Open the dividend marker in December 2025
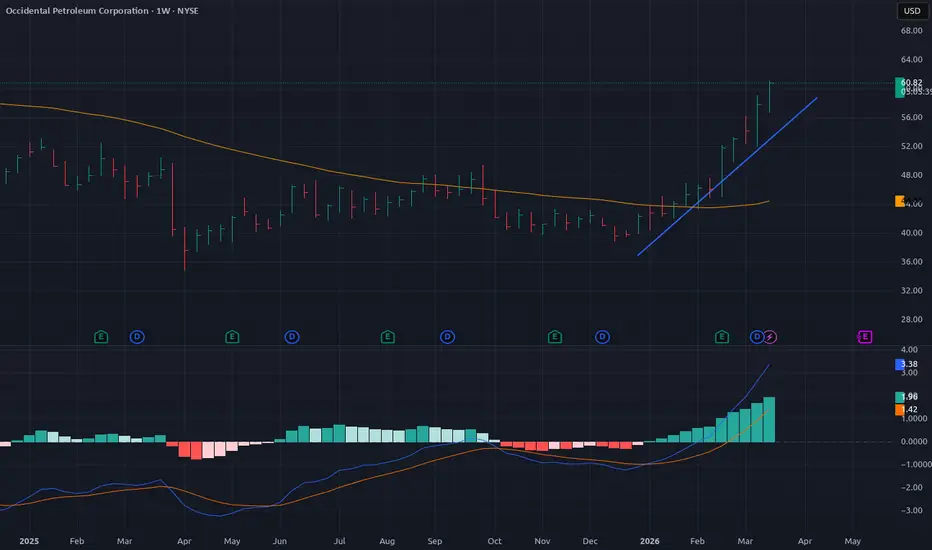The width and height of the screenshot is (932, 550). [602, 337]
